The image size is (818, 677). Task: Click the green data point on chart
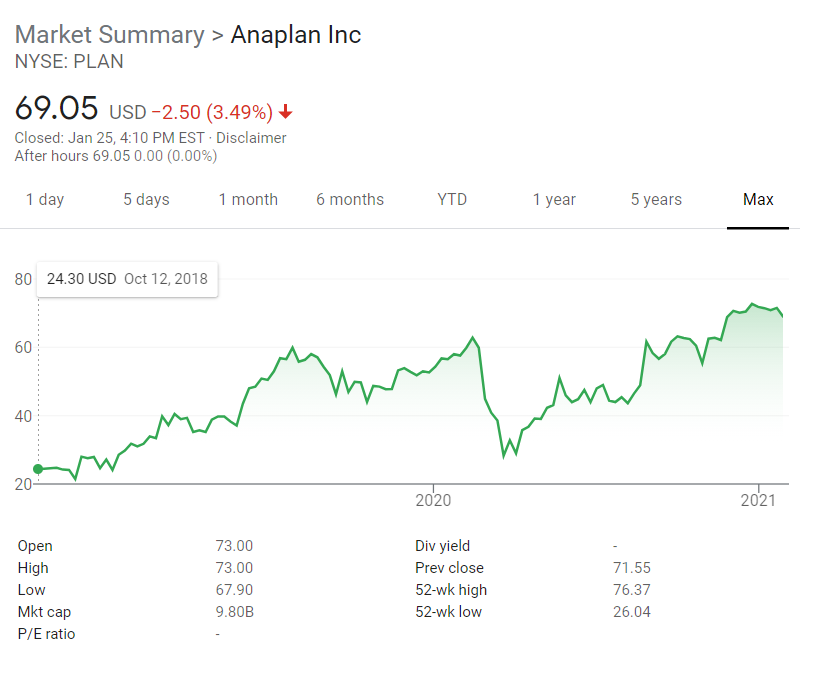coord(38,469)
